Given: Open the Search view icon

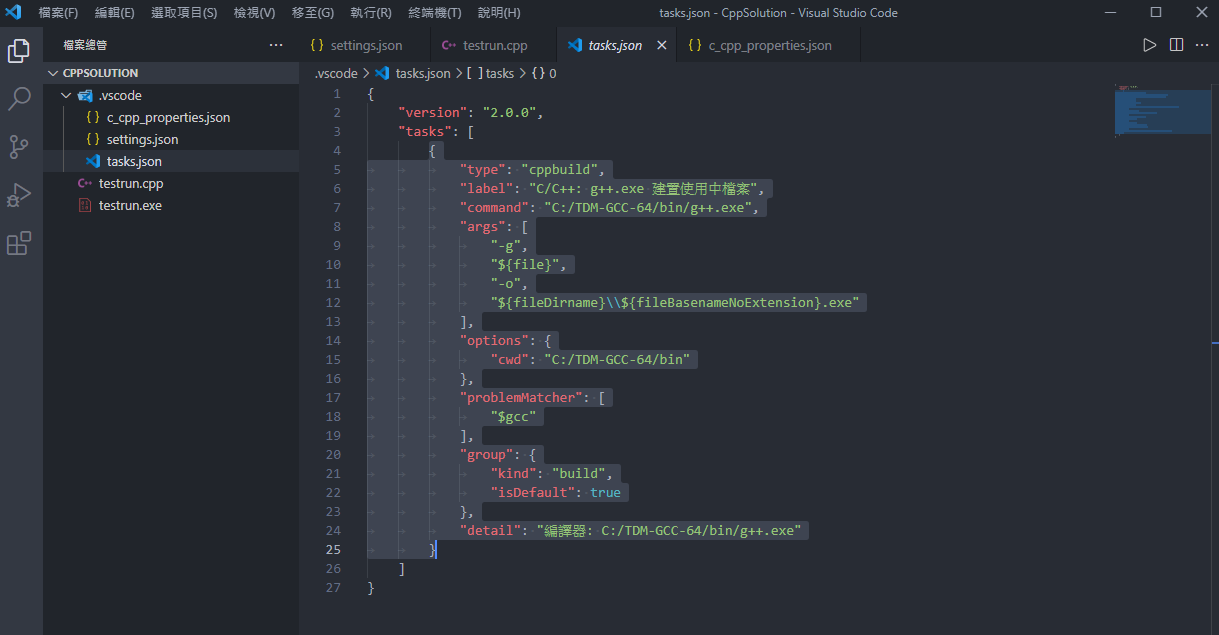Looking at the screenshot, I should click(19, 98).
